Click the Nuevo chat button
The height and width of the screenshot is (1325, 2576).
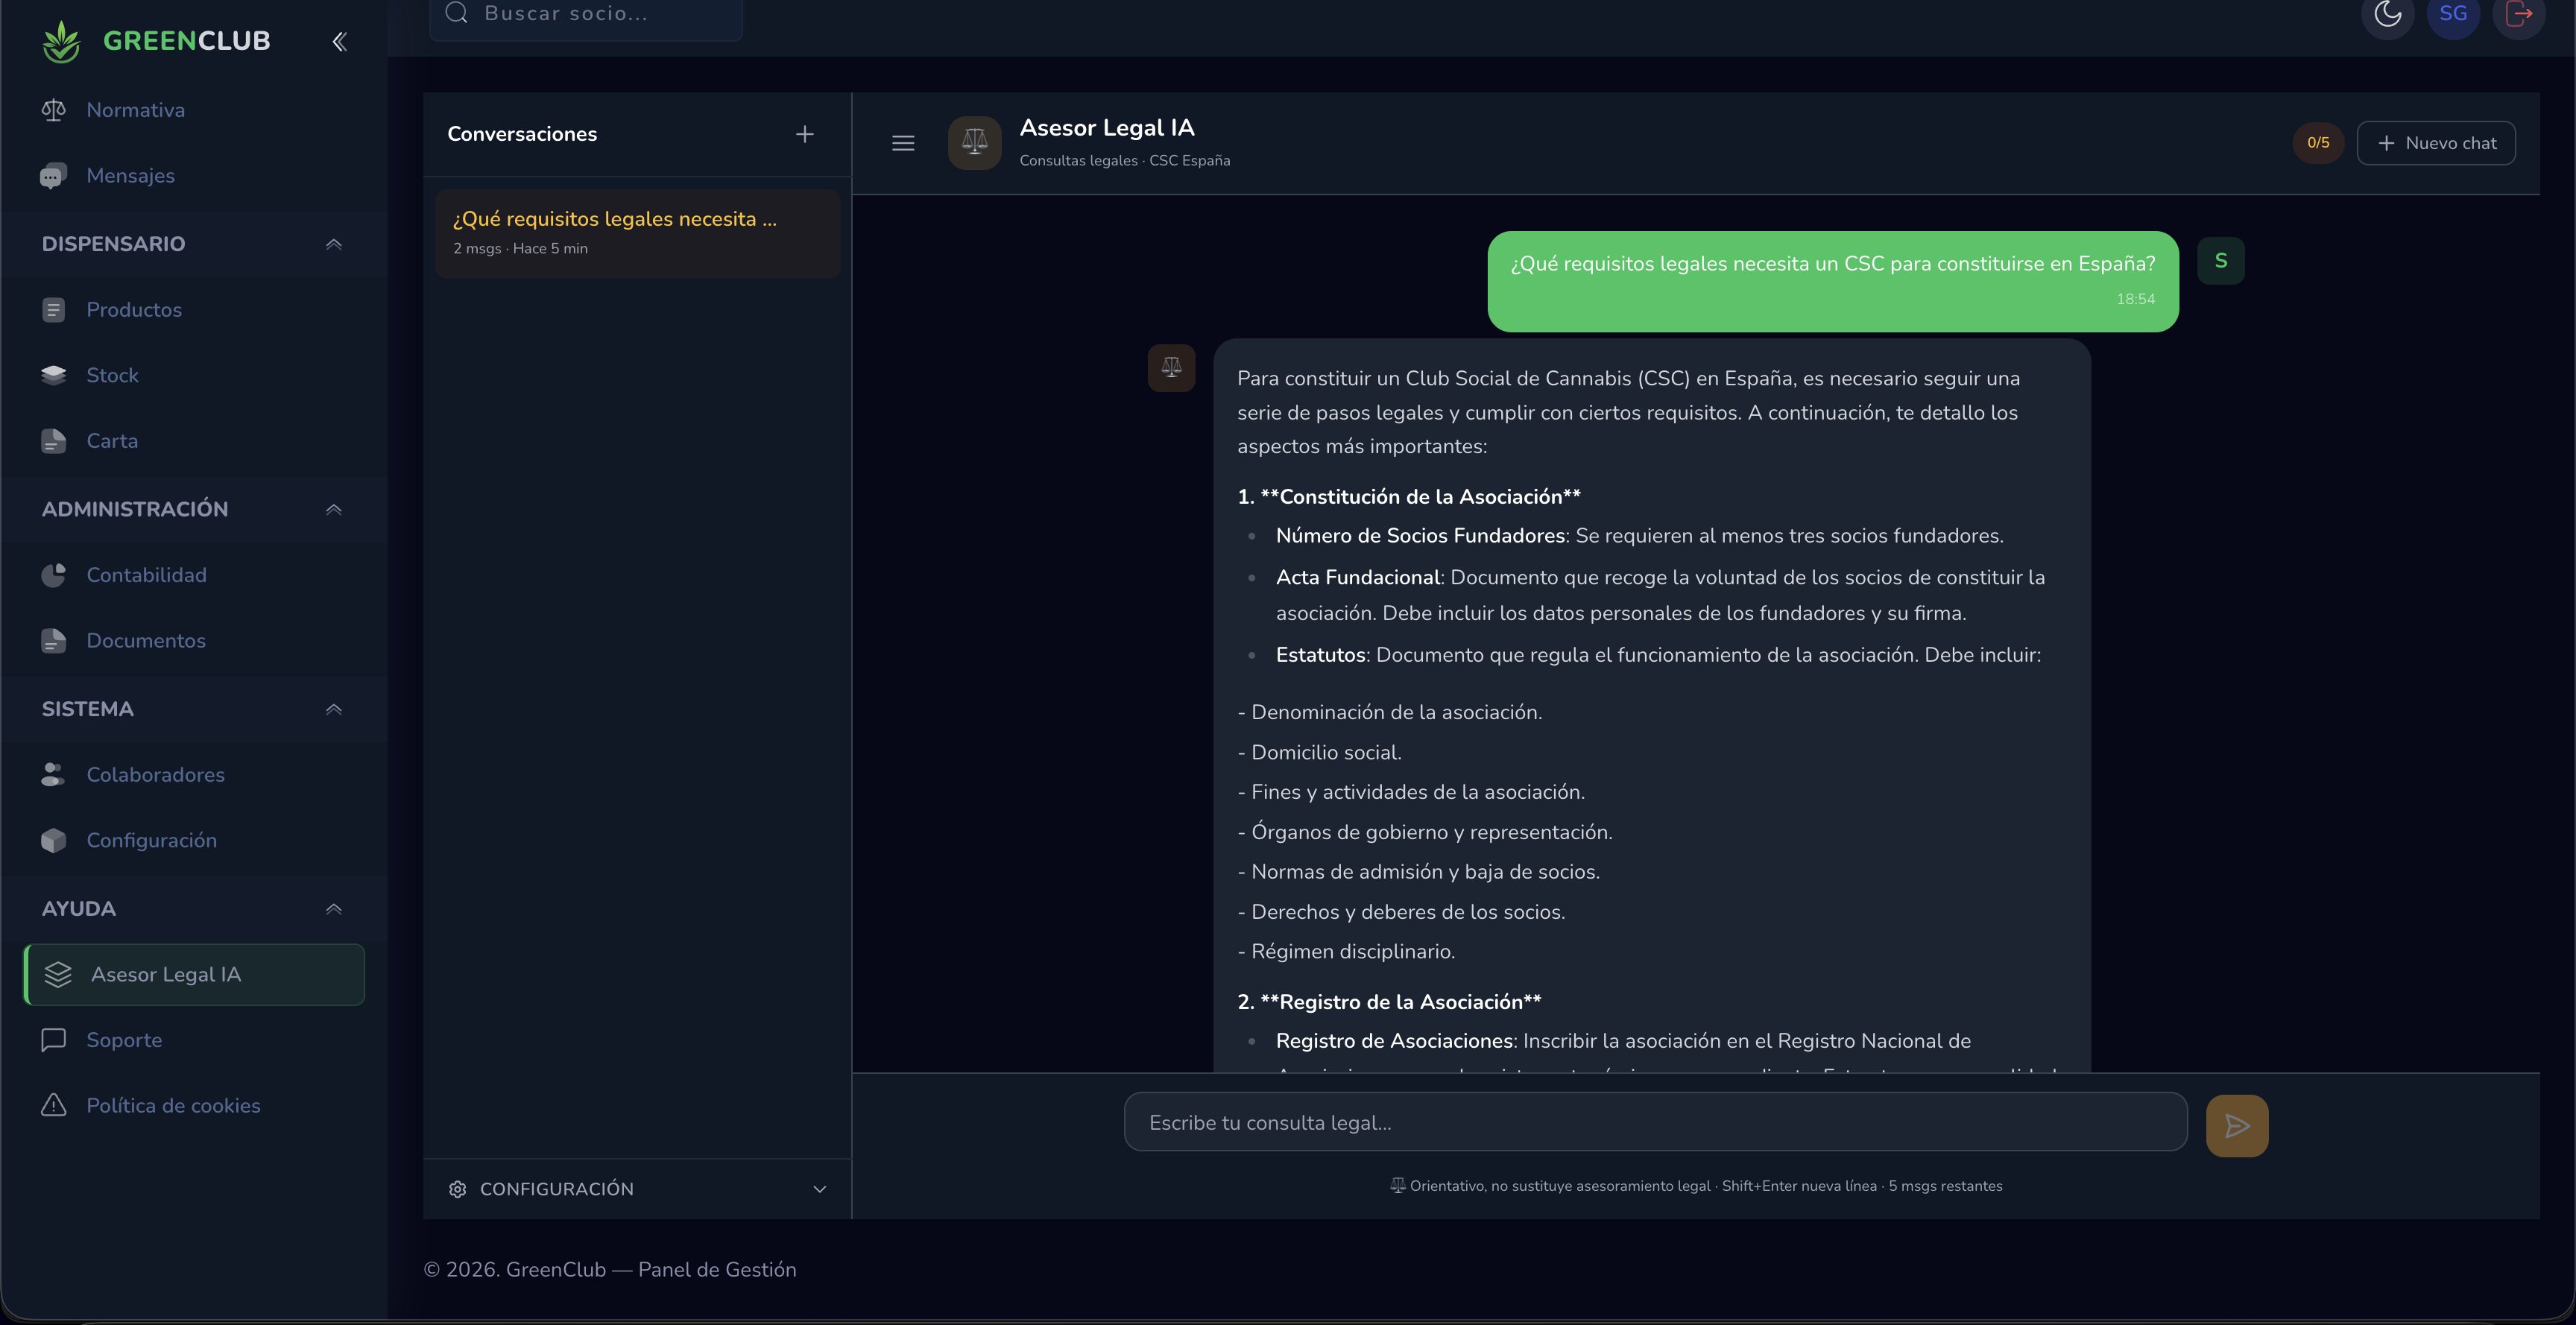(2436, 143)
